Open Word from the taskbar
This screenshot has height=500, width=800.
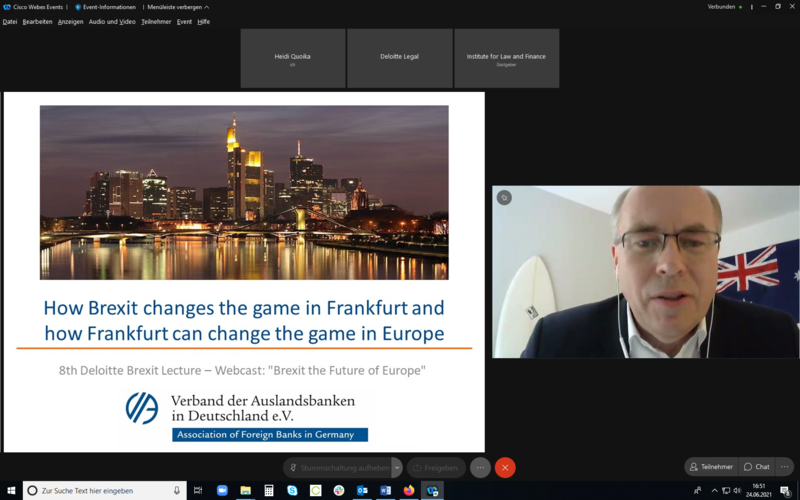click(x=386, y=491)
